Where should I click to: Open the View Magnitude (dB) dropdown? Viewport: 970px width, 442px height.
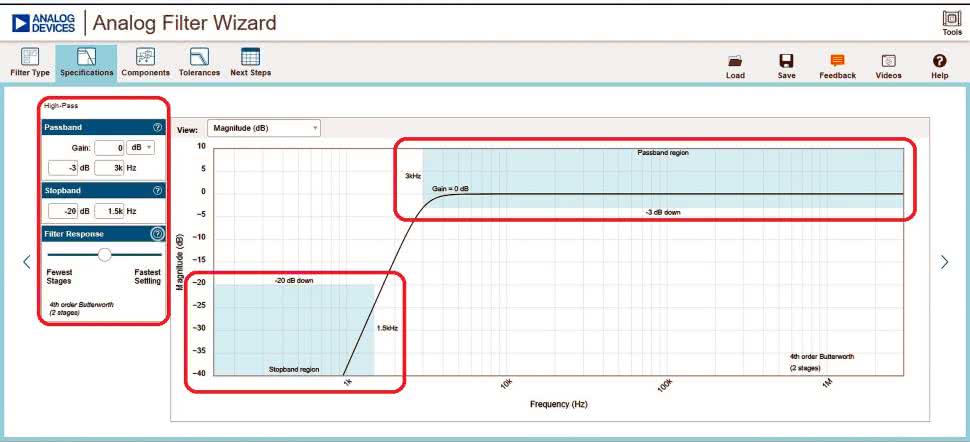pos(263,128)
